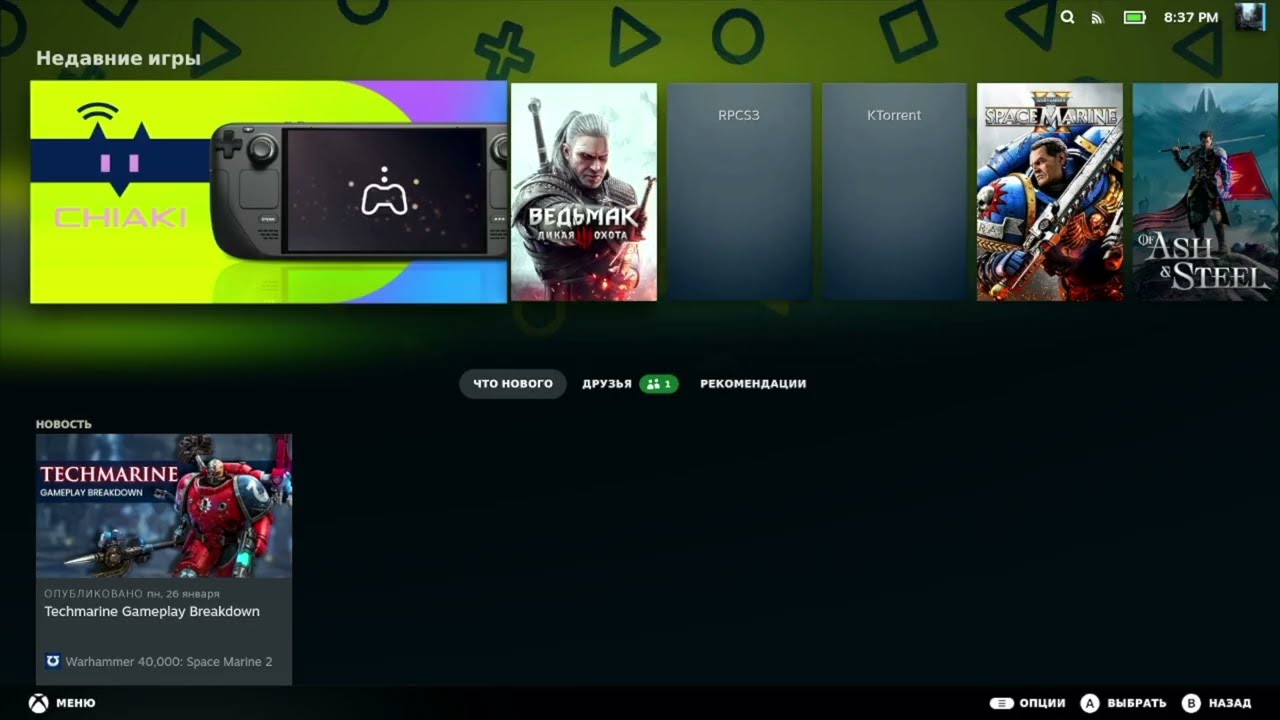Switch to the Друзья tab
This screenshot has width=1280, height=720.
tap(607, 384)
